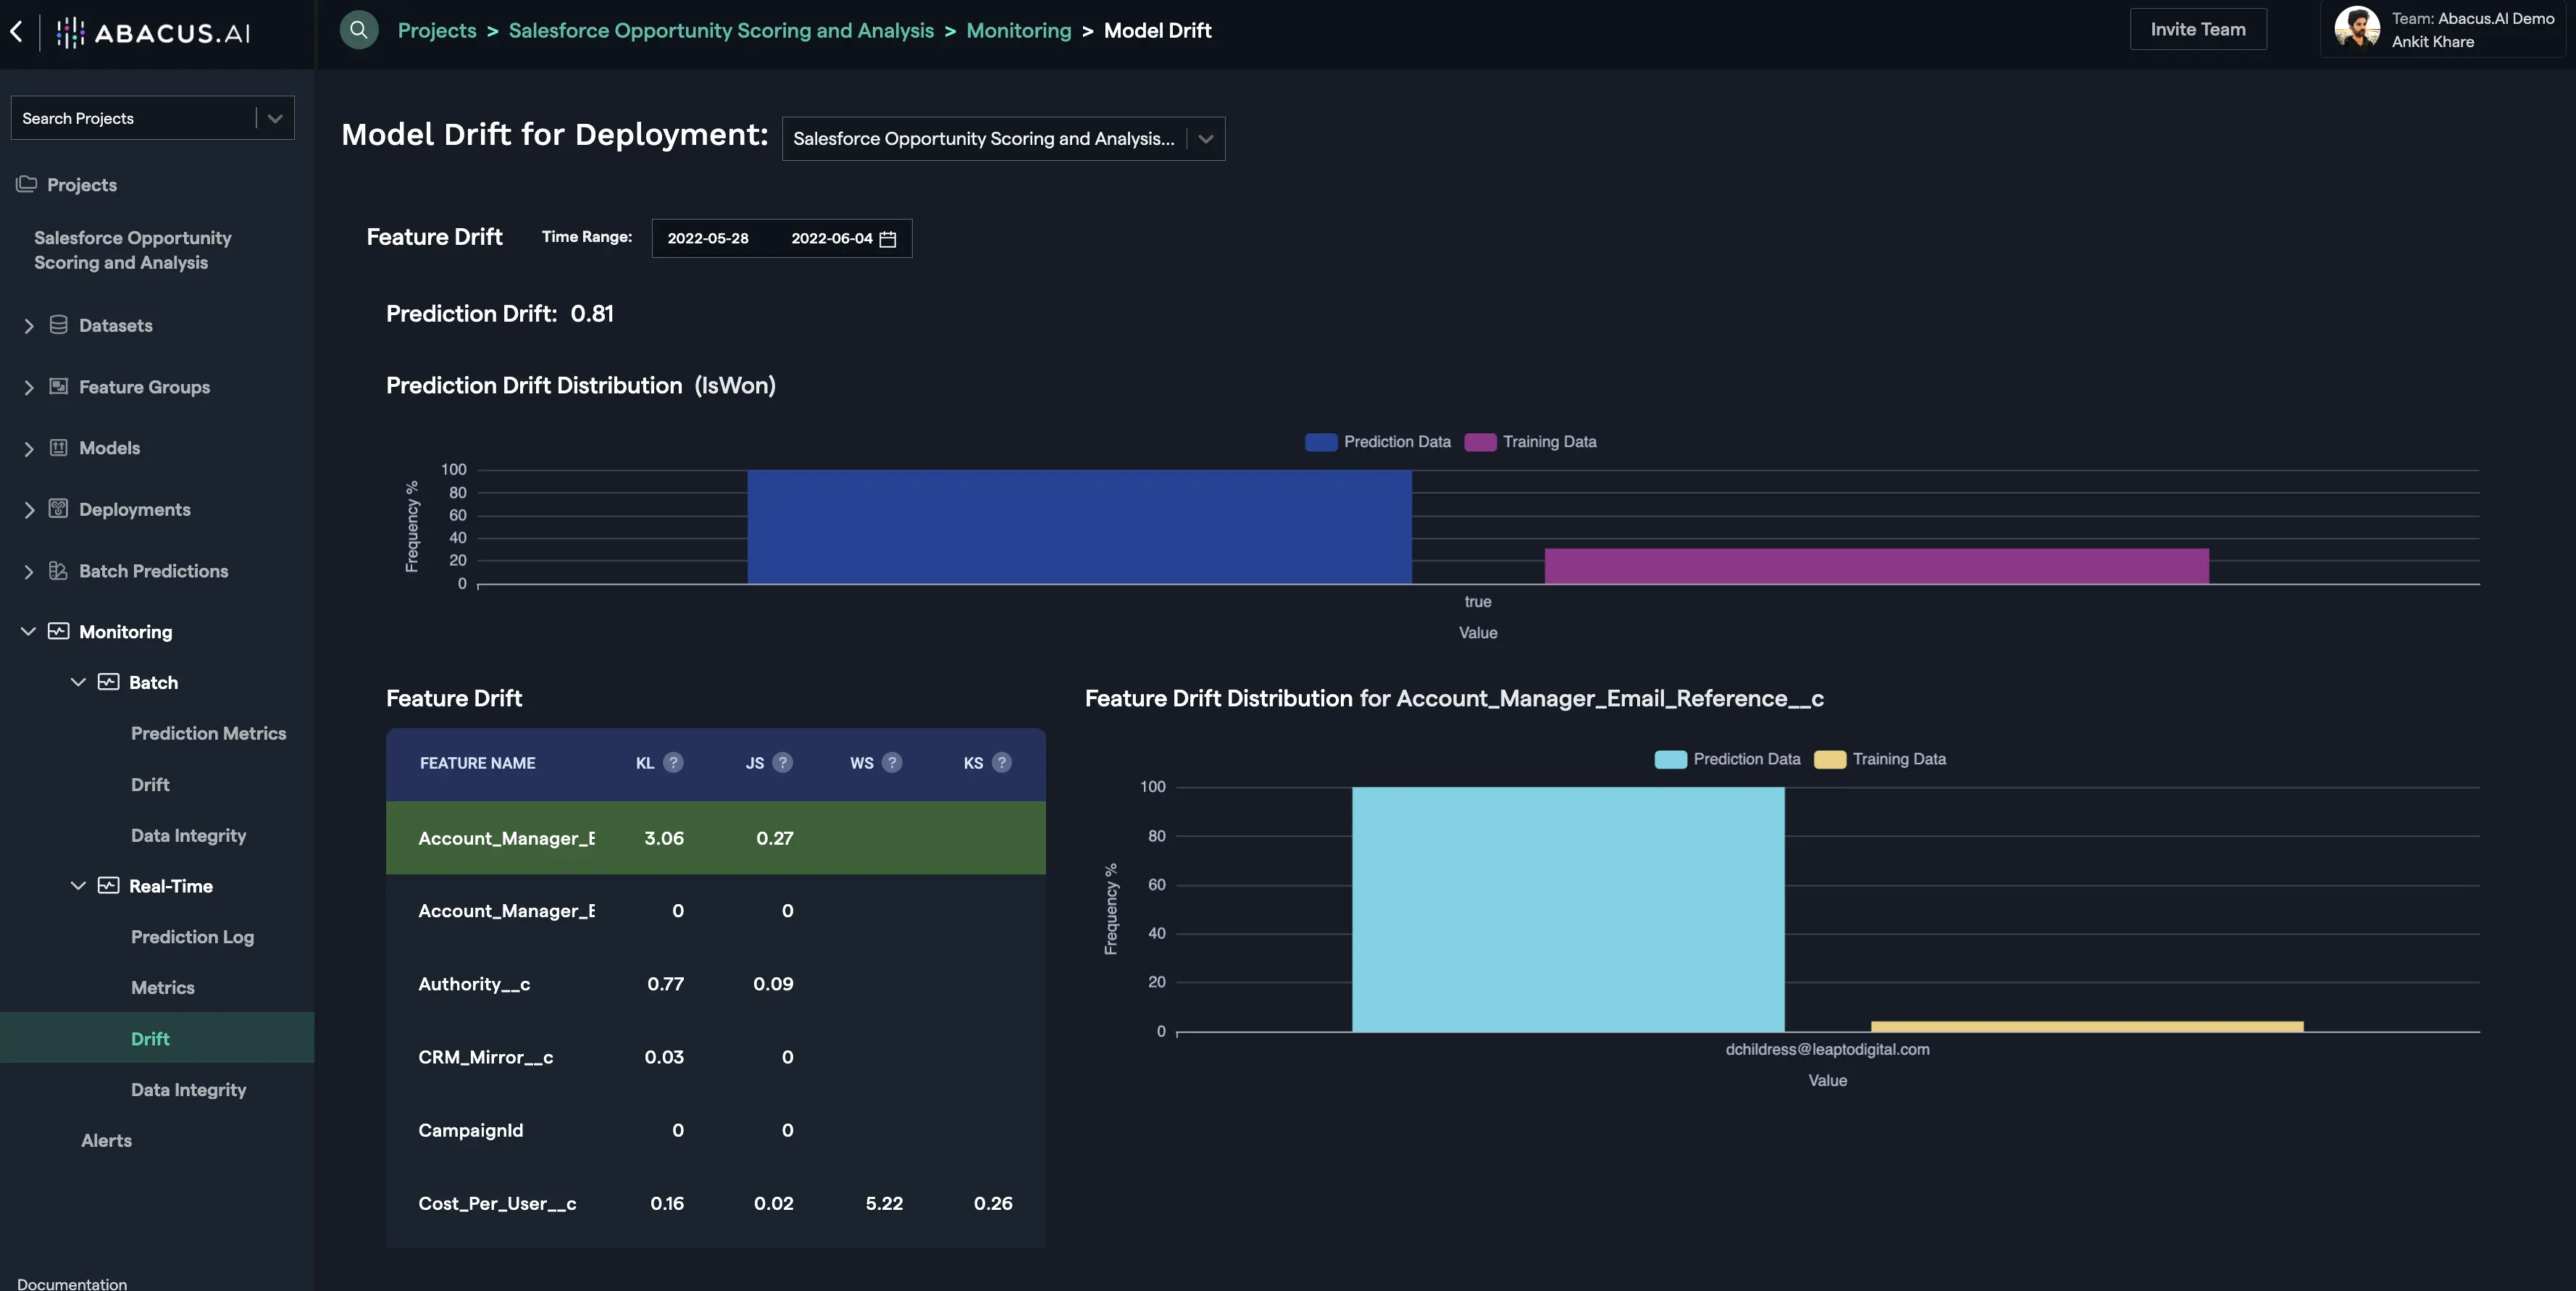Click the KL metric help icon
This screenshot has width=2576, height=1291.
point(673,763)
